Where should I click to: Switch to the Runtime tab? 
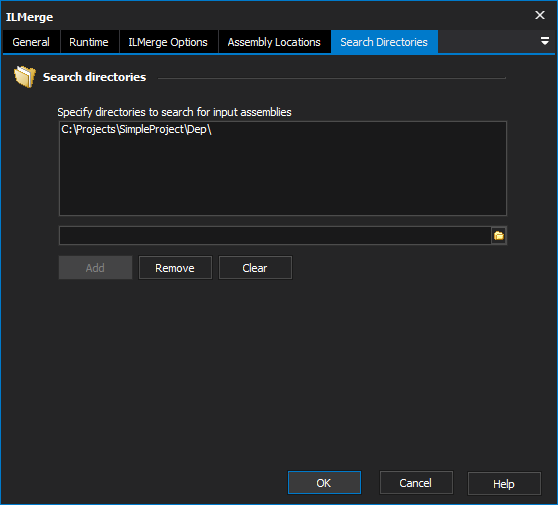89,42
